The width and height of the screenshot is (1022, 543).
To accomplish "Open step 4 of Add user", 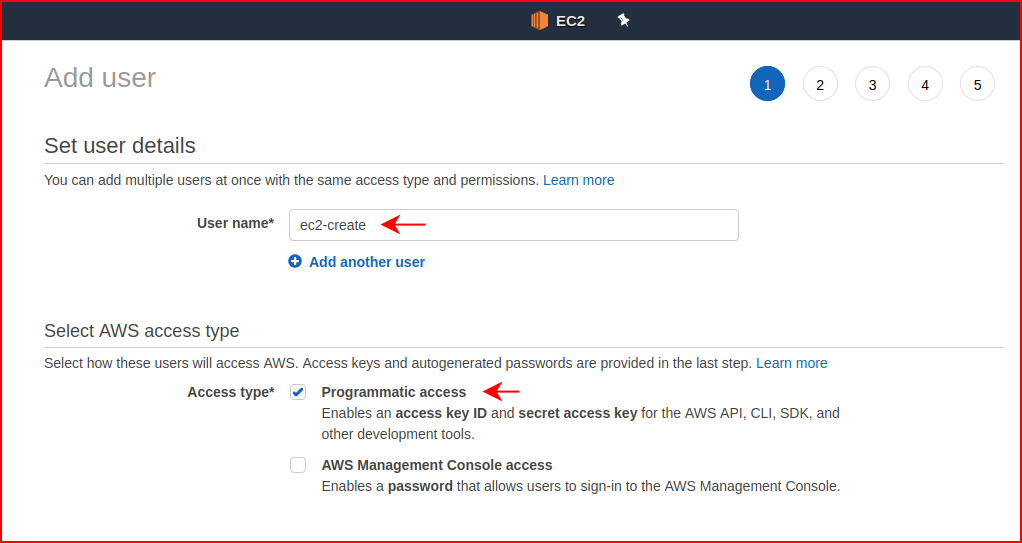I will point(925,84).
